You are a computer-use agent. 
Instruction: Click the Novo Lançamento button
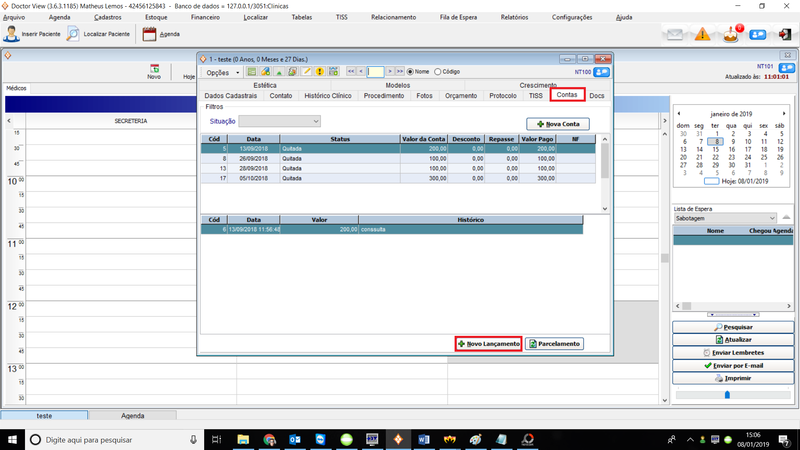(488, 343)
